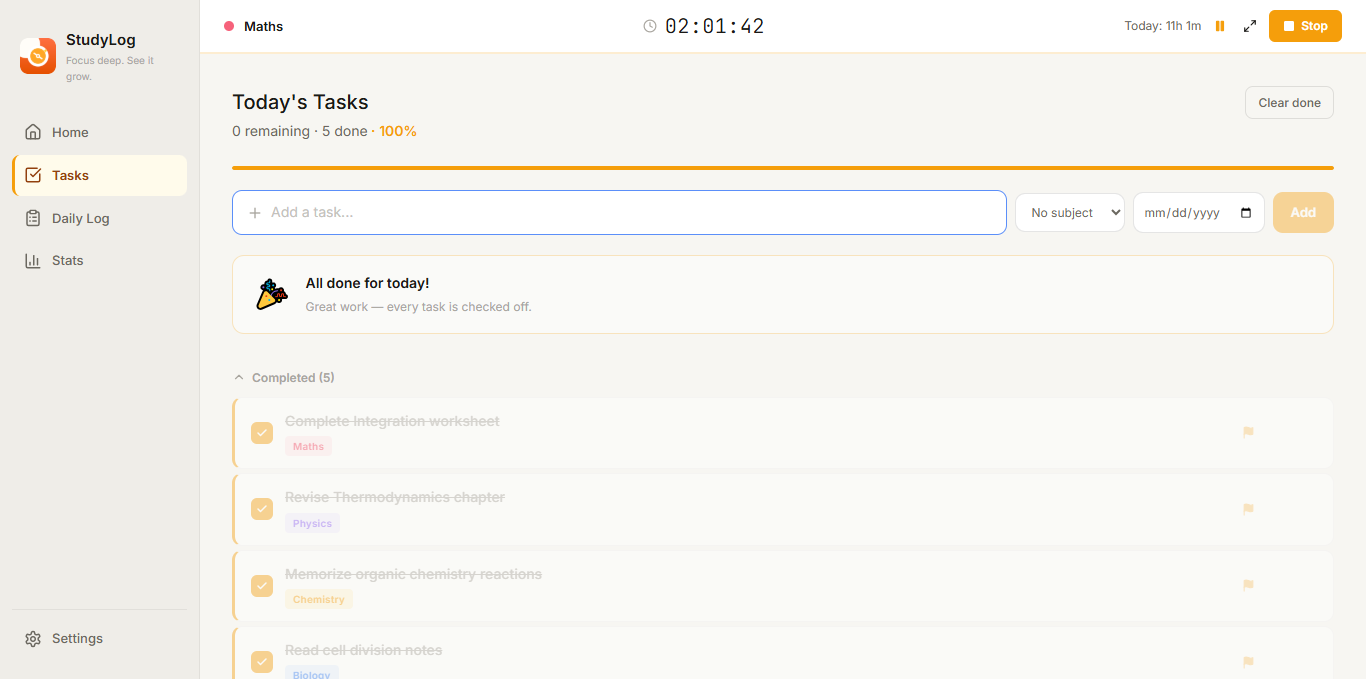The height and width of the screenshot is (679, 1366).
Task: Open the No subject dropdown
Action: pos(1070,212)
